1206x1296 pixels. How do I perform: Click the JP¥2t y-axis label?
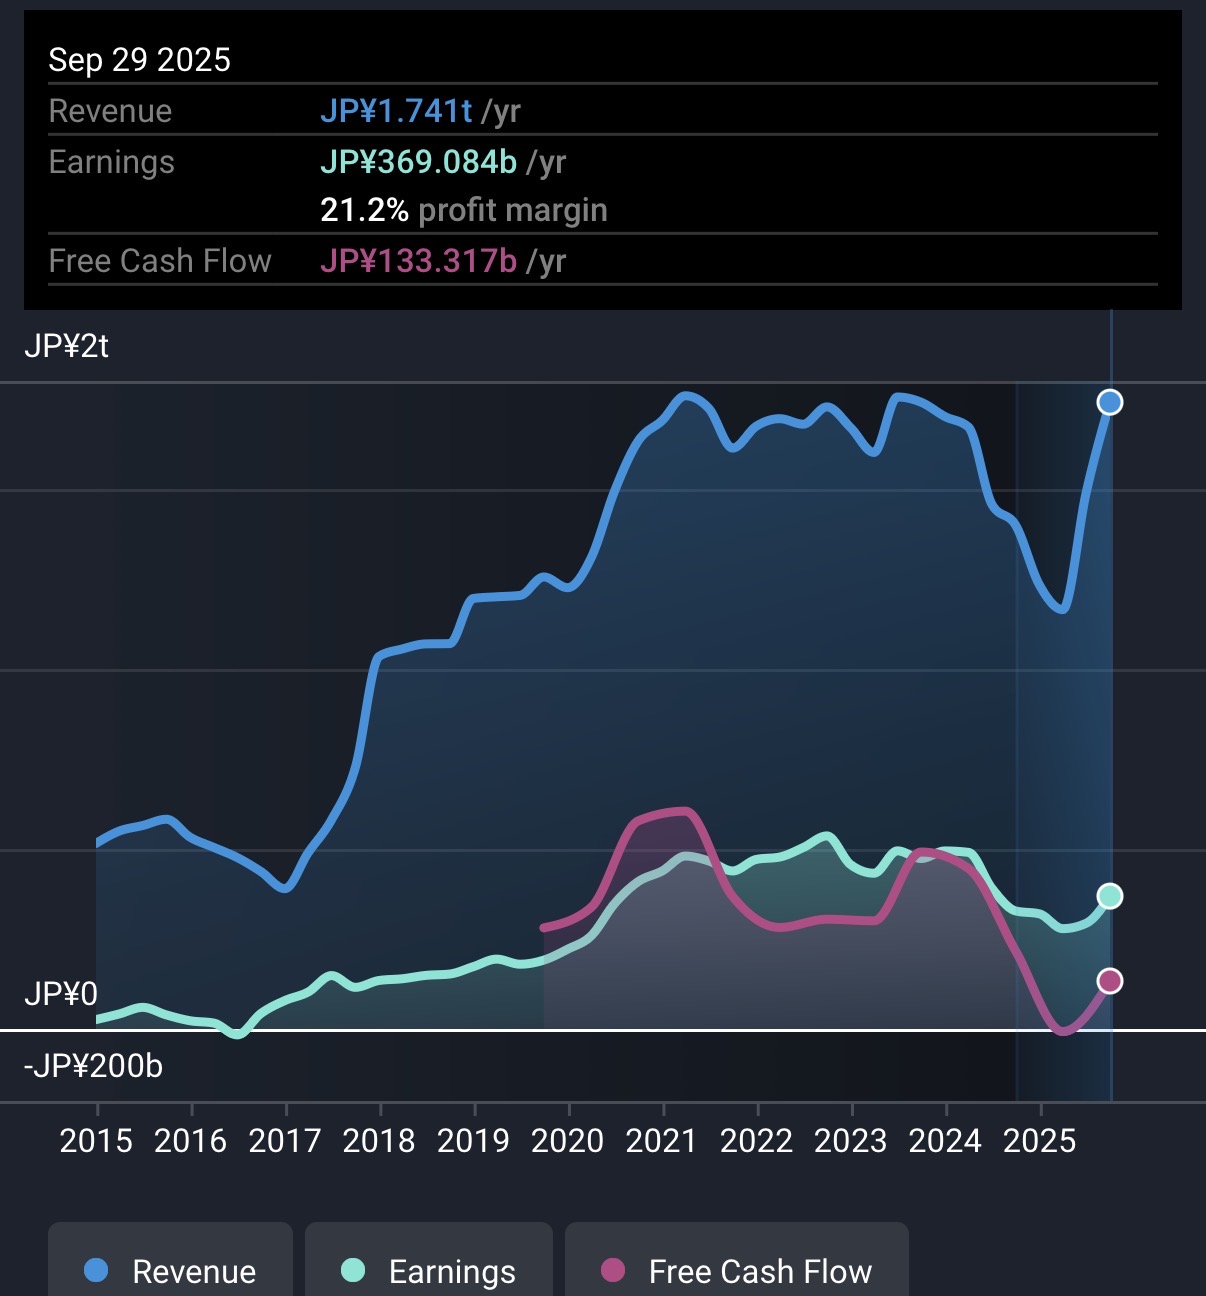tap(66, 347)
